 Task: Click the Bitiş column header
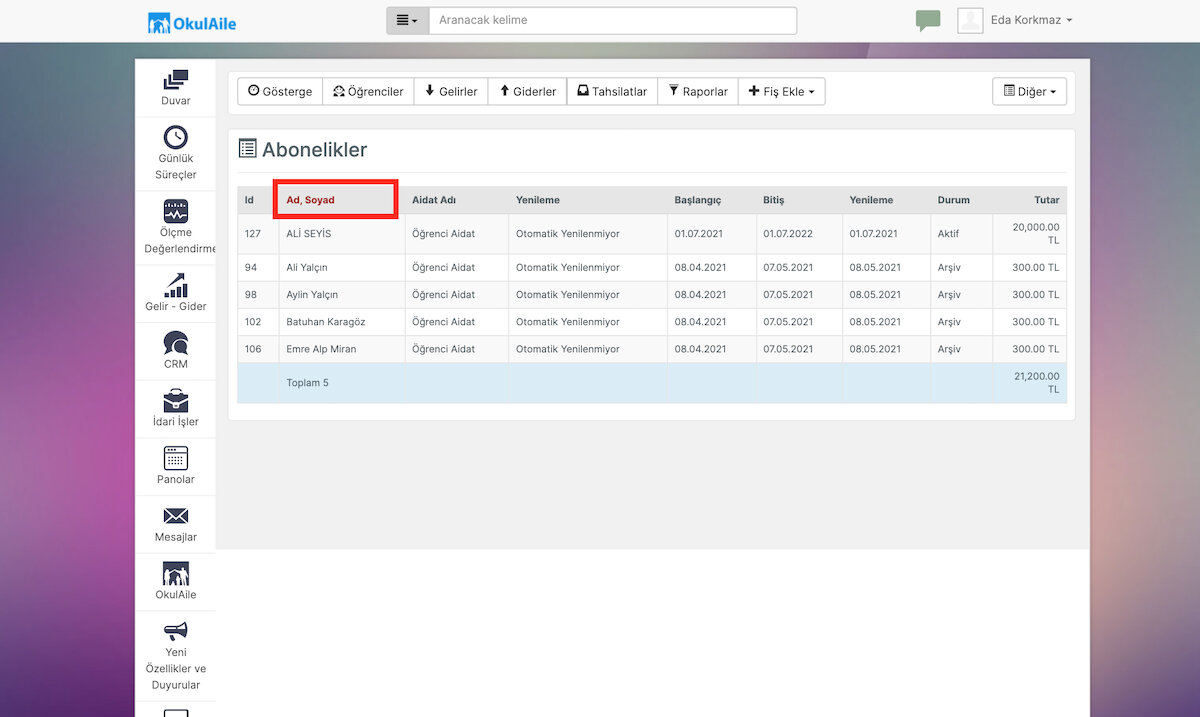coord(774,200)
